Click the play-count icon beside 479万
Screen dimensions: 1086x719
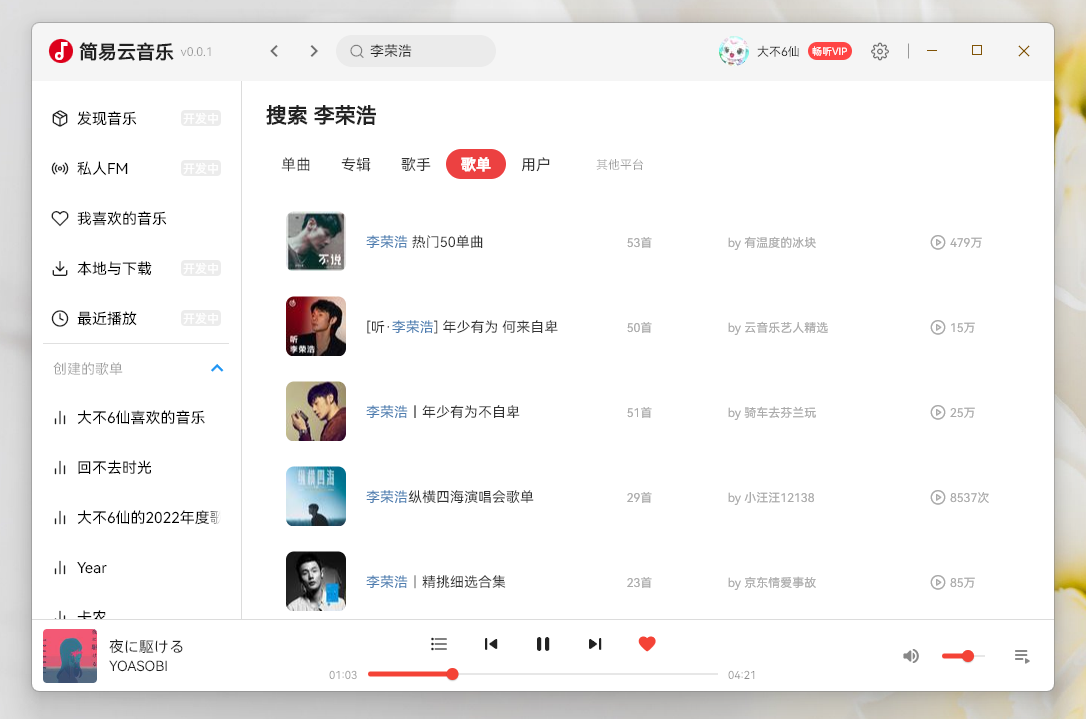click(x=937, y=242)
